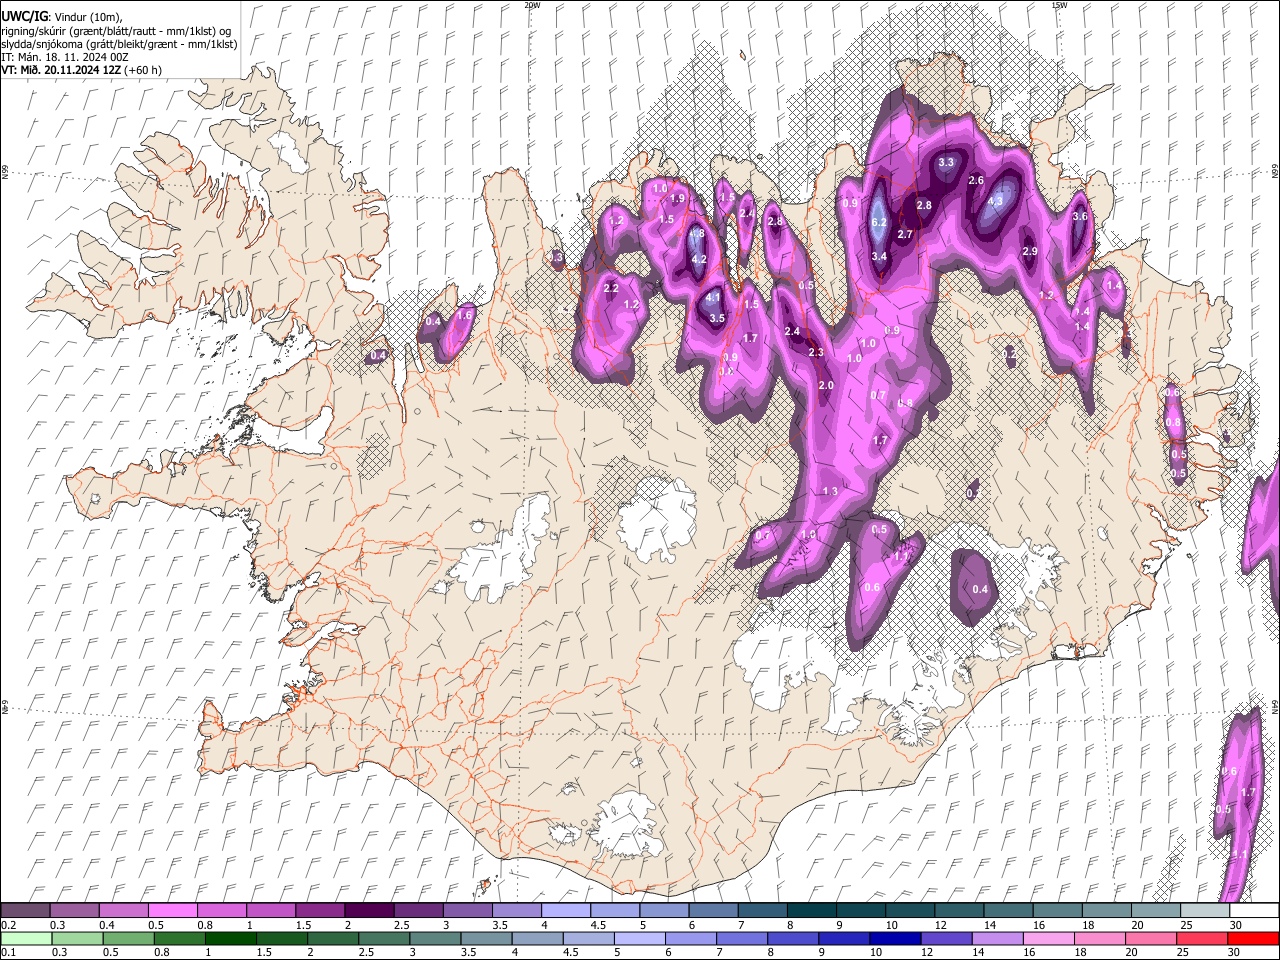This screenshot has height=960, width=1280.
Task: Click the 3.4 map value label
Action: pyautogui.click(x=880, y=257)
